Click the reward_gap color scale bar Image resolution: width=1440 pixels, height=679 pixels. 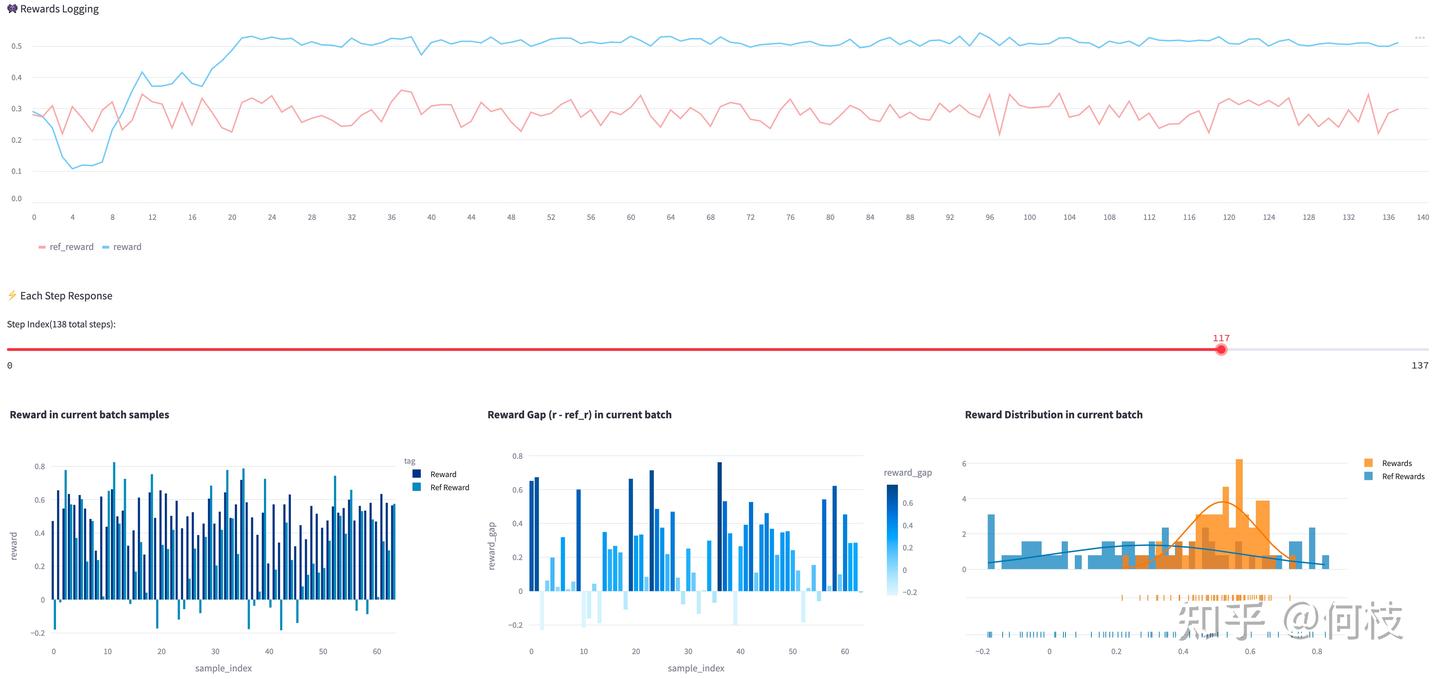click(892, 540)
